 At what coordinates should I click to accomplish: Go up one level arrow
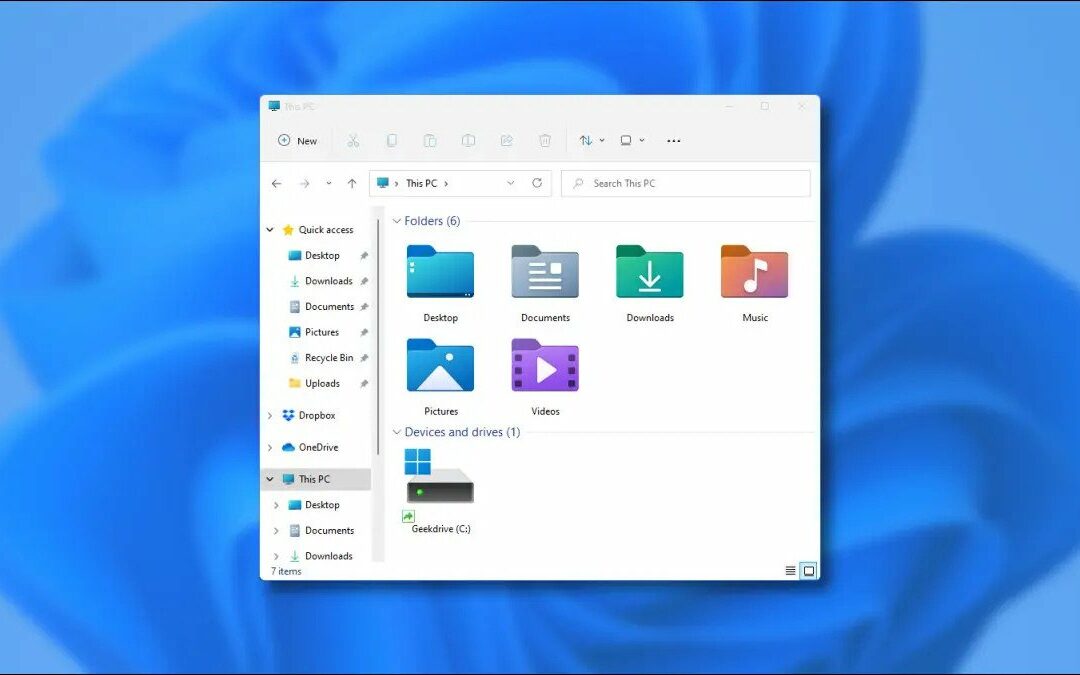(352, 183)
